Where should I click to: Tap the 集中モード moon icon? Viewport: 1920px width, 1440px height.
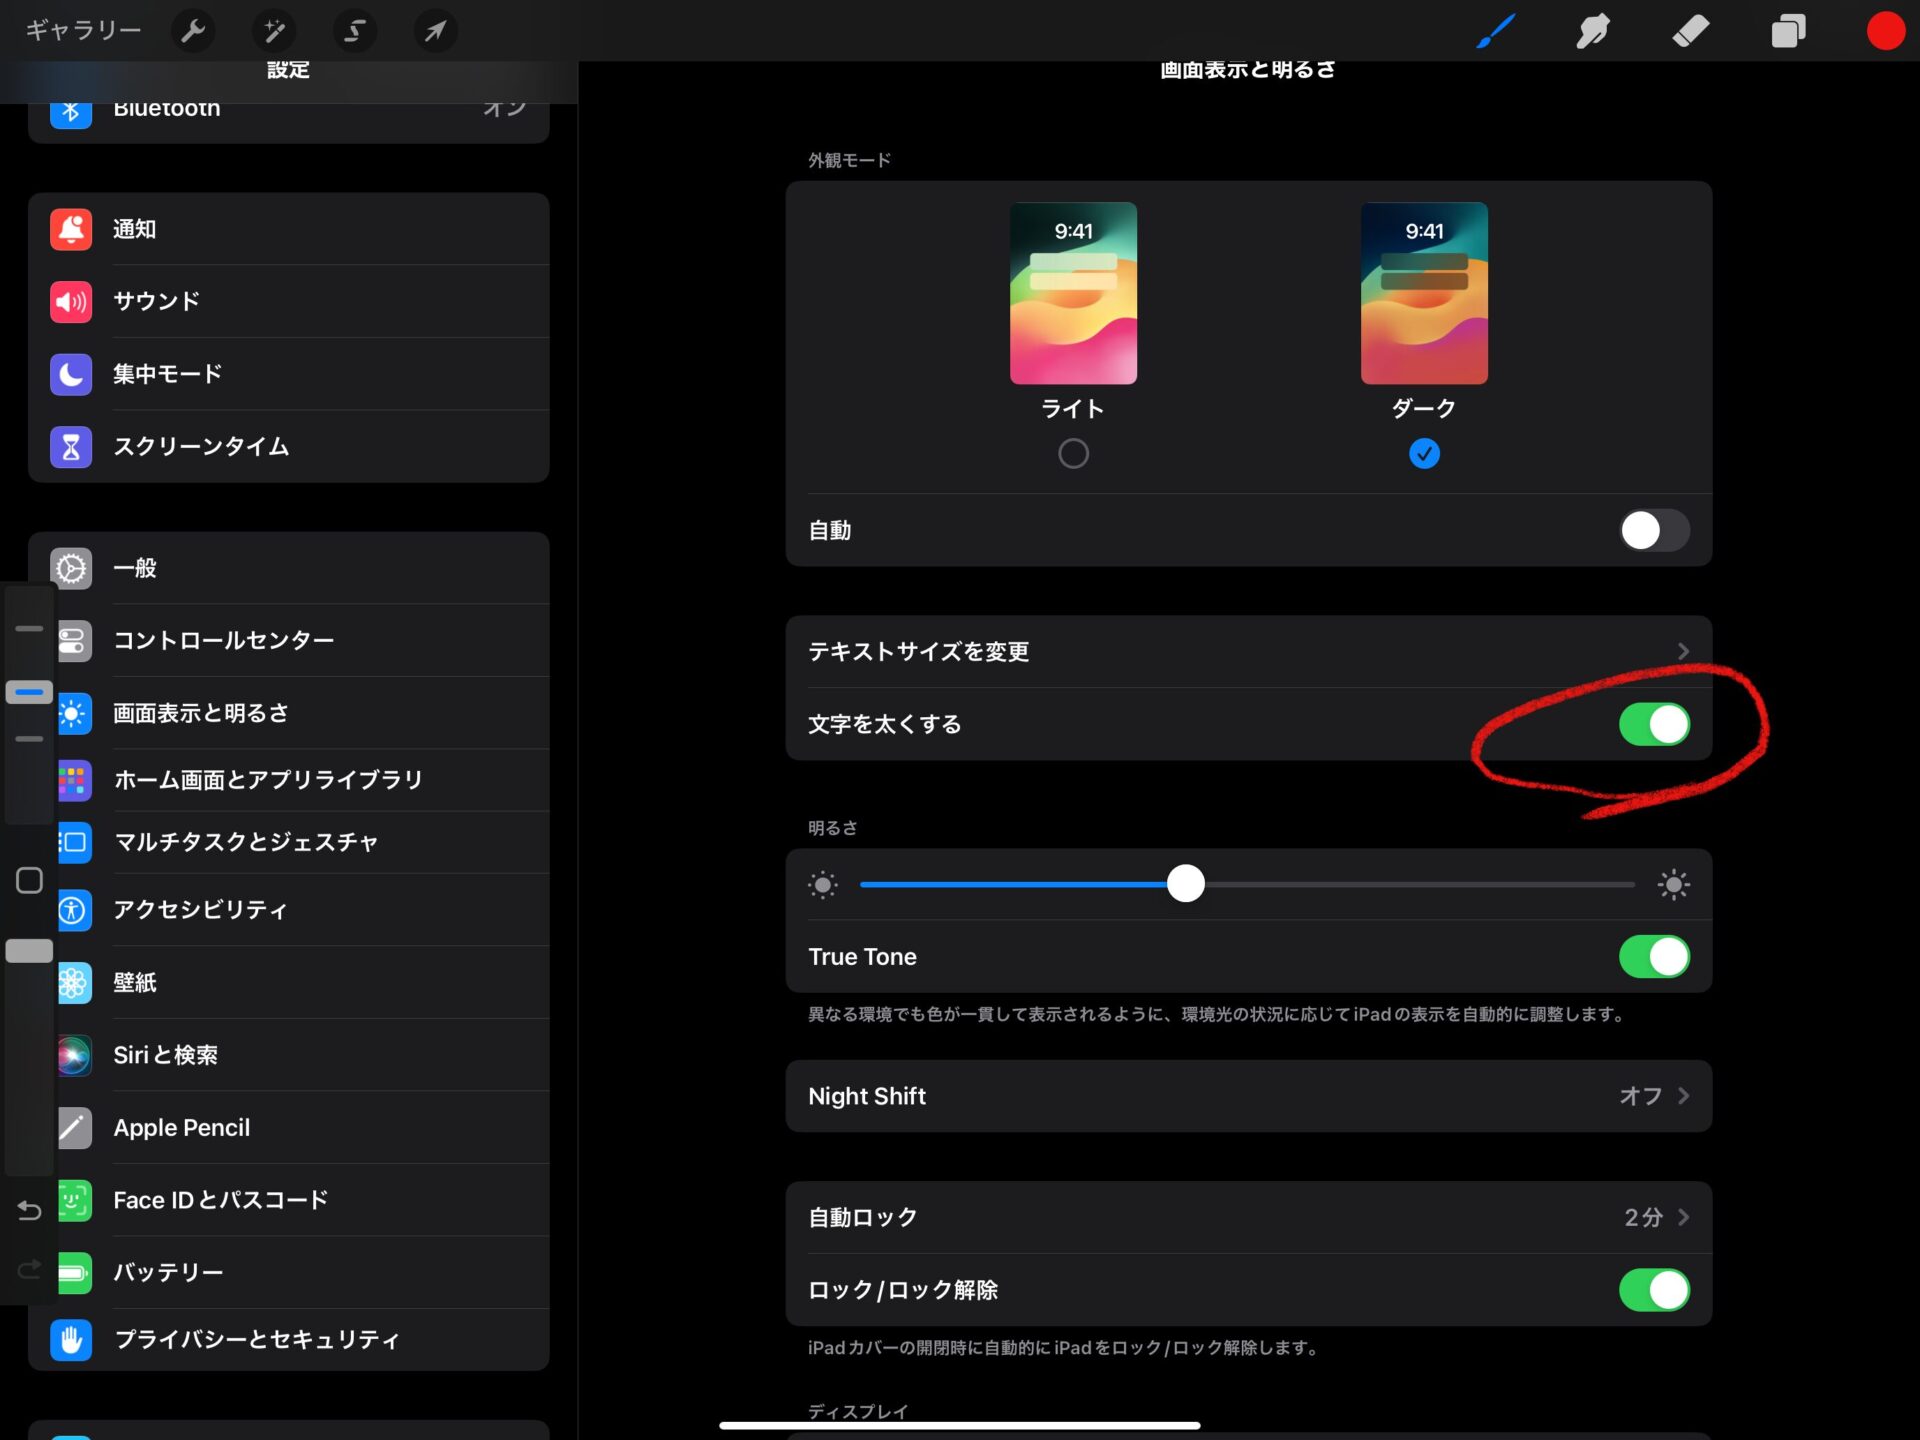click(71, 374)
